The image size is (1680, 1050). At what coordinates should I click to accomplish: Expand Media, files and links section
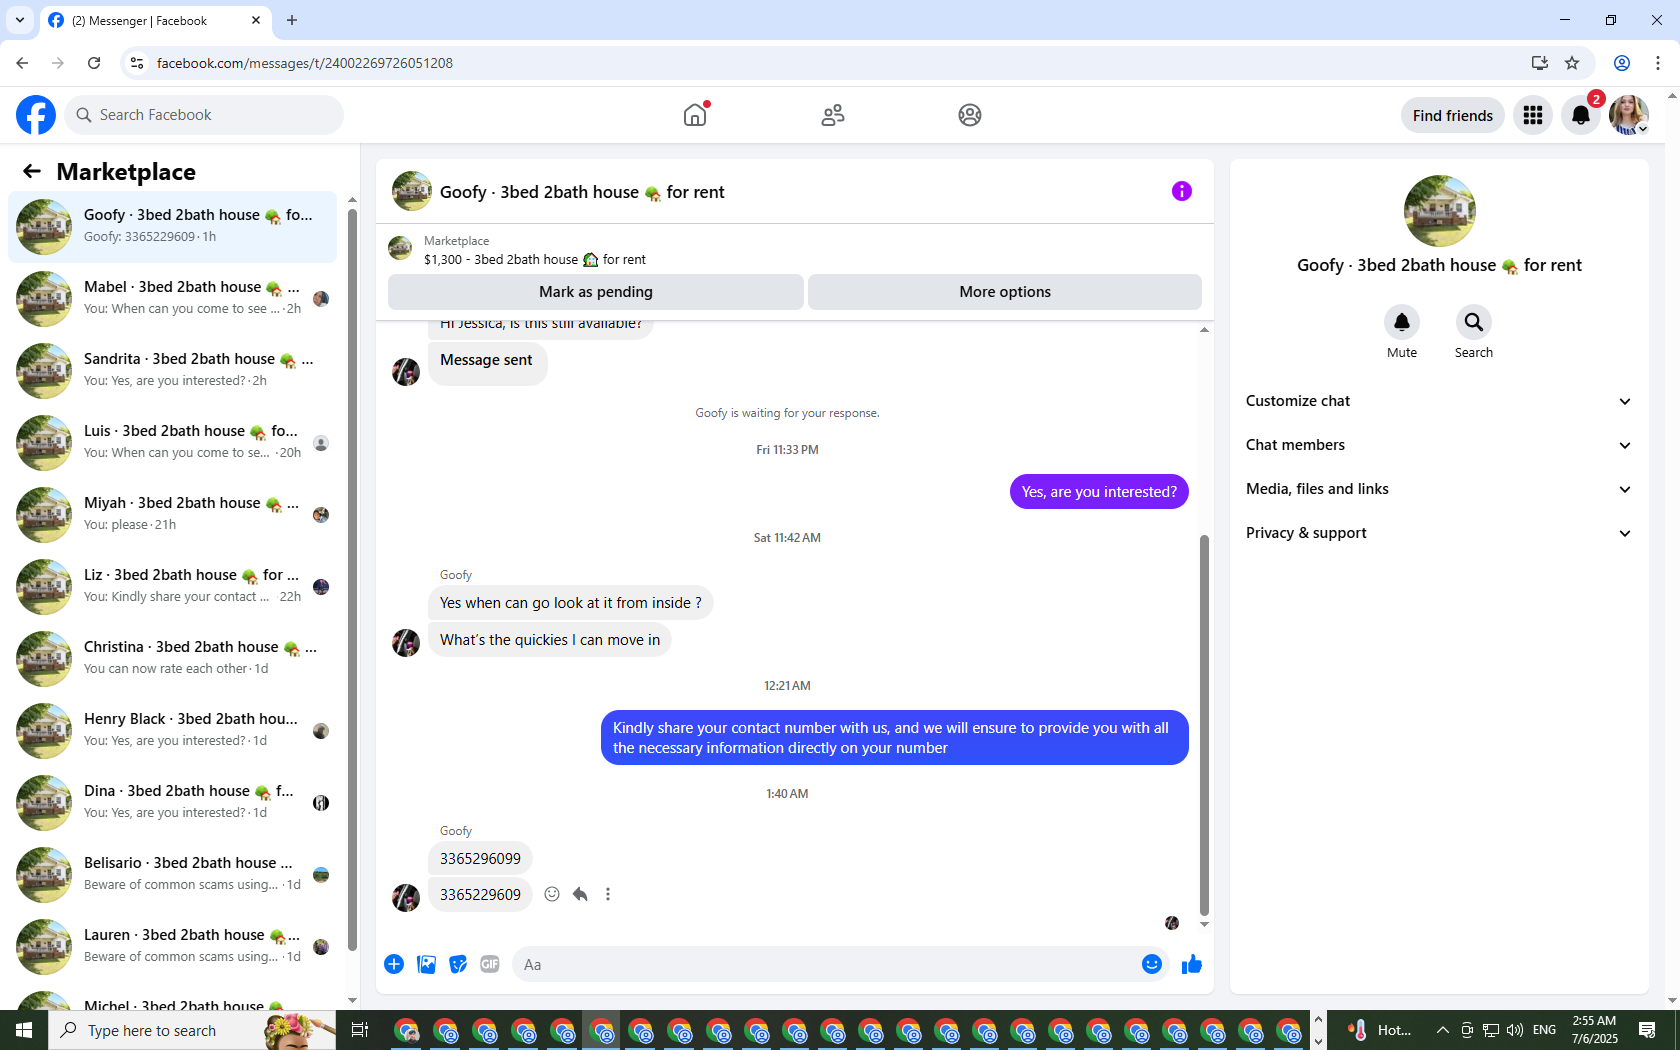pos(1439,489)
